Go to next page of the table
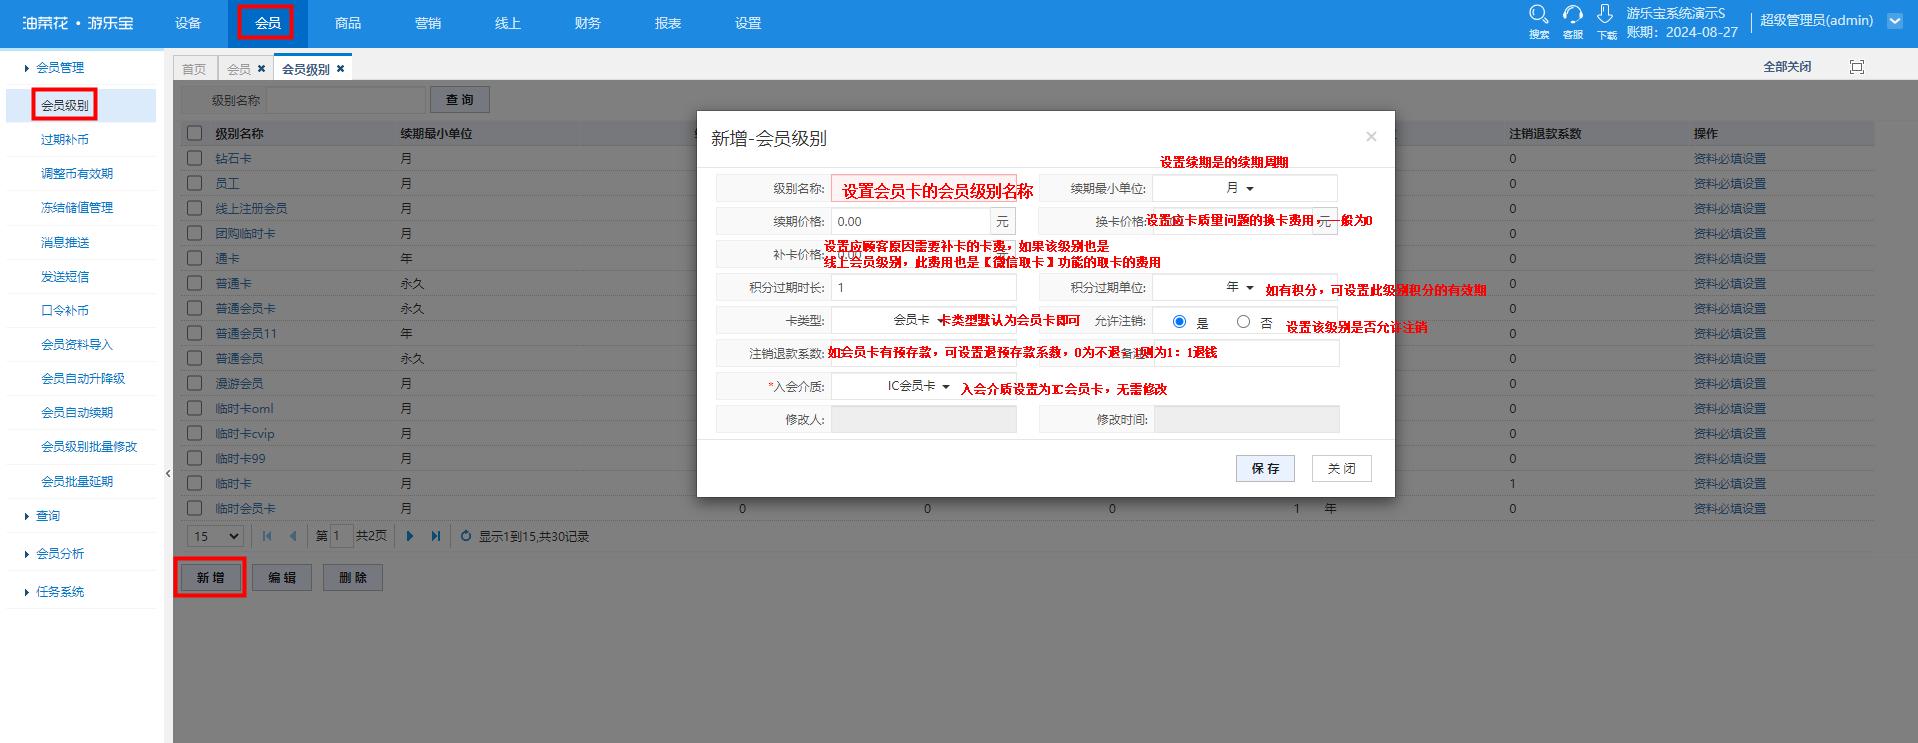Viewport: 1918px width, 743px height. click(x=410, y=536)
